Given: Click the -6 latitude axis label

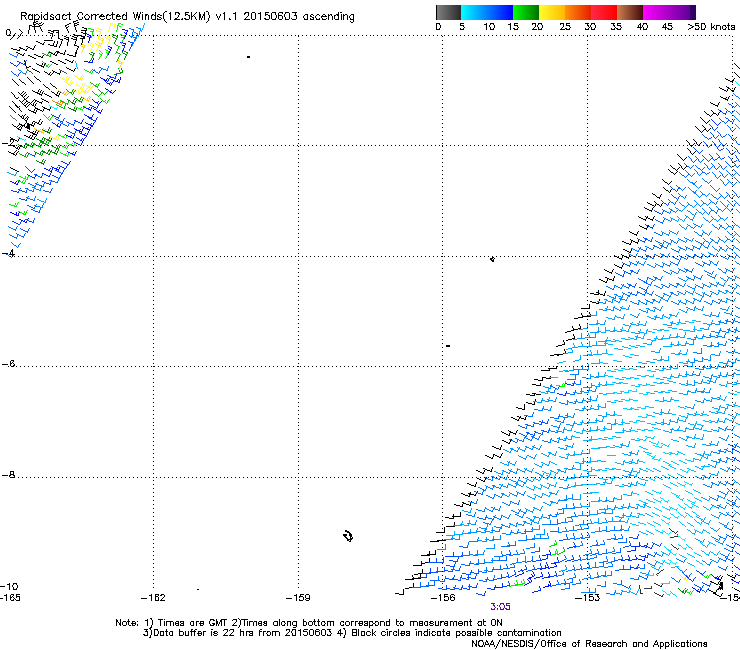Looking at the screenshot, I should coord(8,363).
